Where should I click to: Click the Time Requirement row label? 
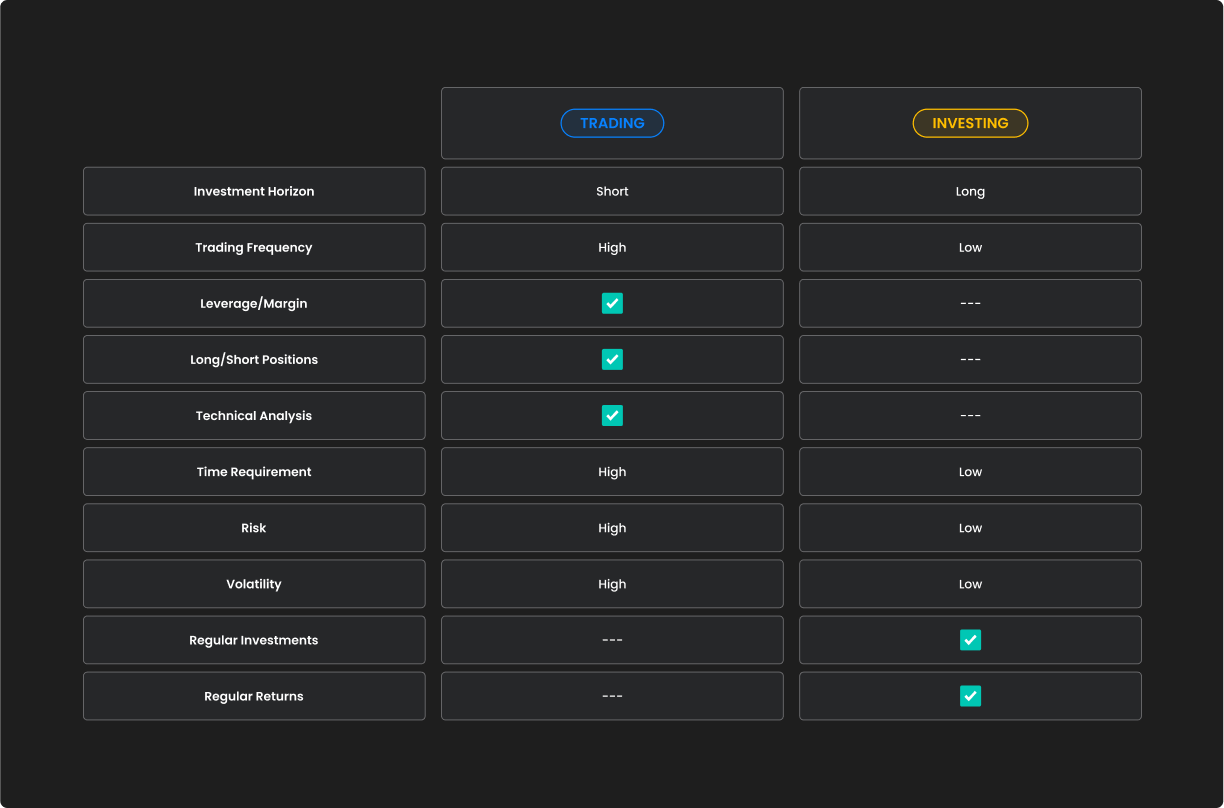[x=254, y=472]
